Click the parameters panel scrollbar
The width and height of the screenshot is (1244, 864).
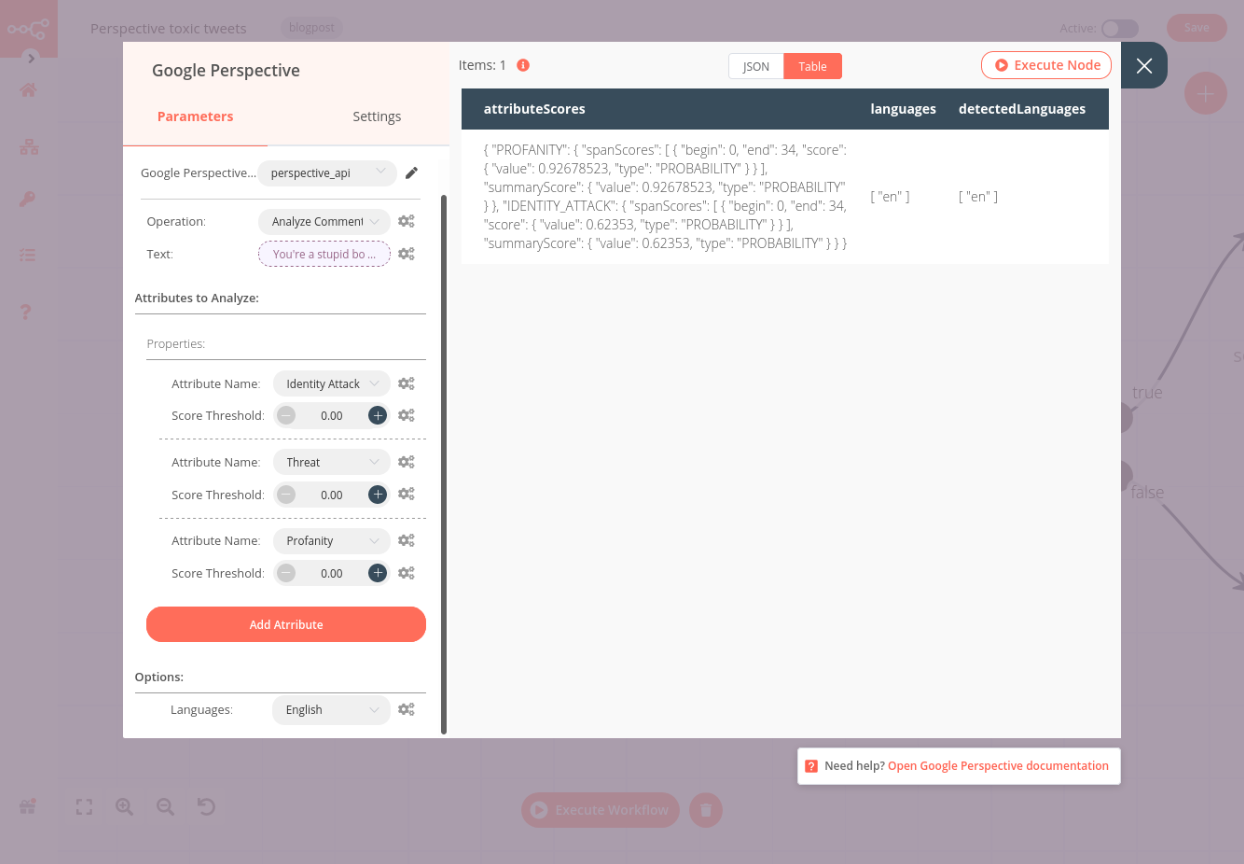point(443,465)
